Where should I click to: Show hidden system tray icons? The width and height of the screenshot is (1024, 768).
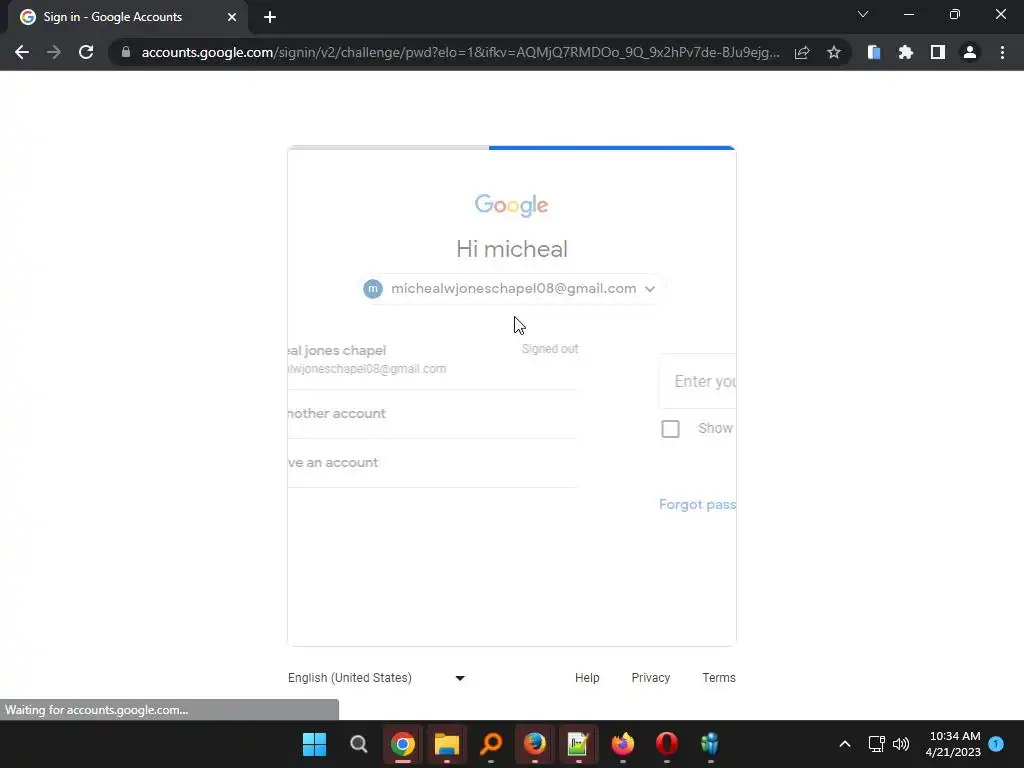pyautogui.click(x=844, y=744)
